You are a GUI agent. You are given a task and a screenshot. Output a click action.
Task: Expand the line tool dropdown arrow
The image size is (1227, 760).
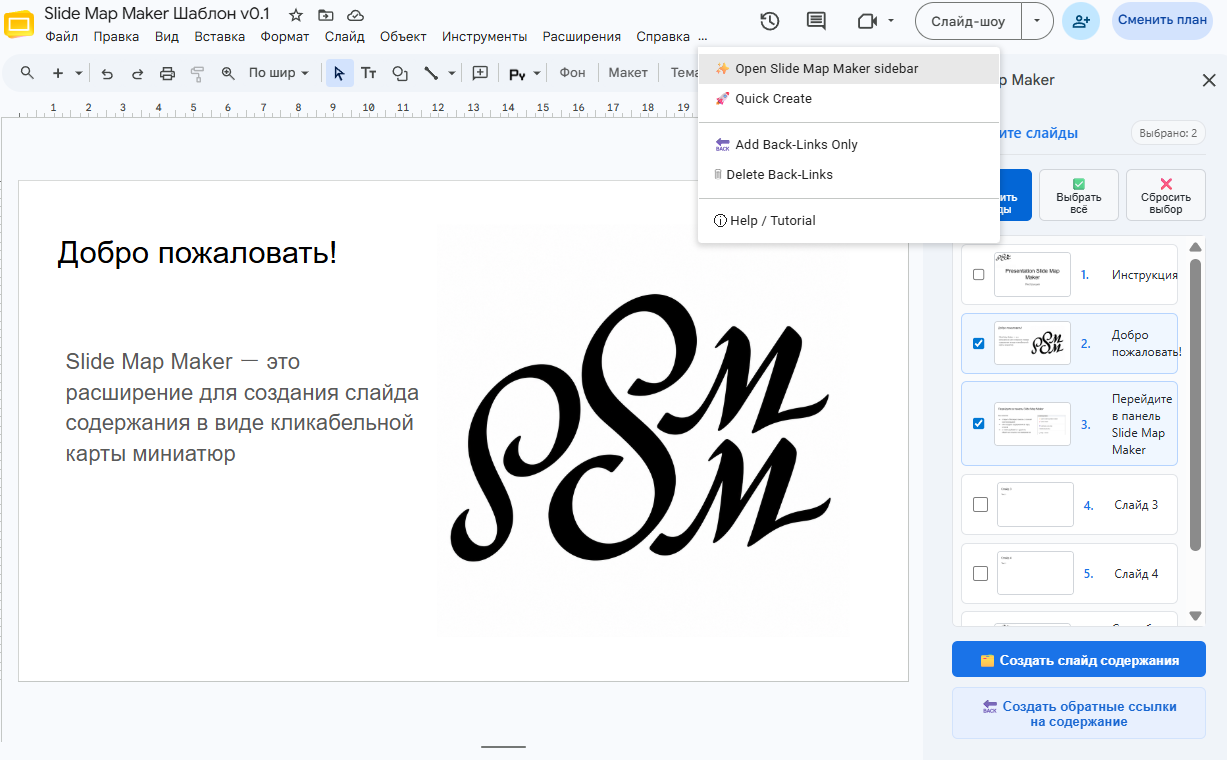pos(452,73)
